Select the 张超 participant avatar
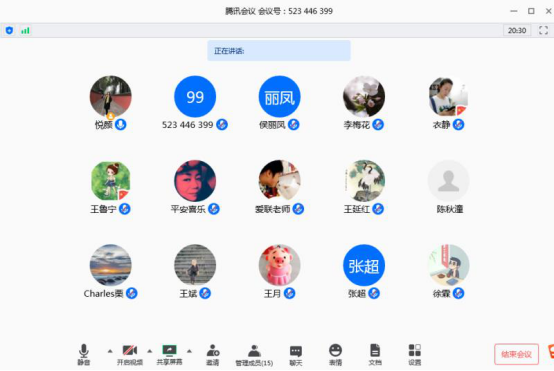Viewport: 554px width, 371px height. (x=364, y=265)
